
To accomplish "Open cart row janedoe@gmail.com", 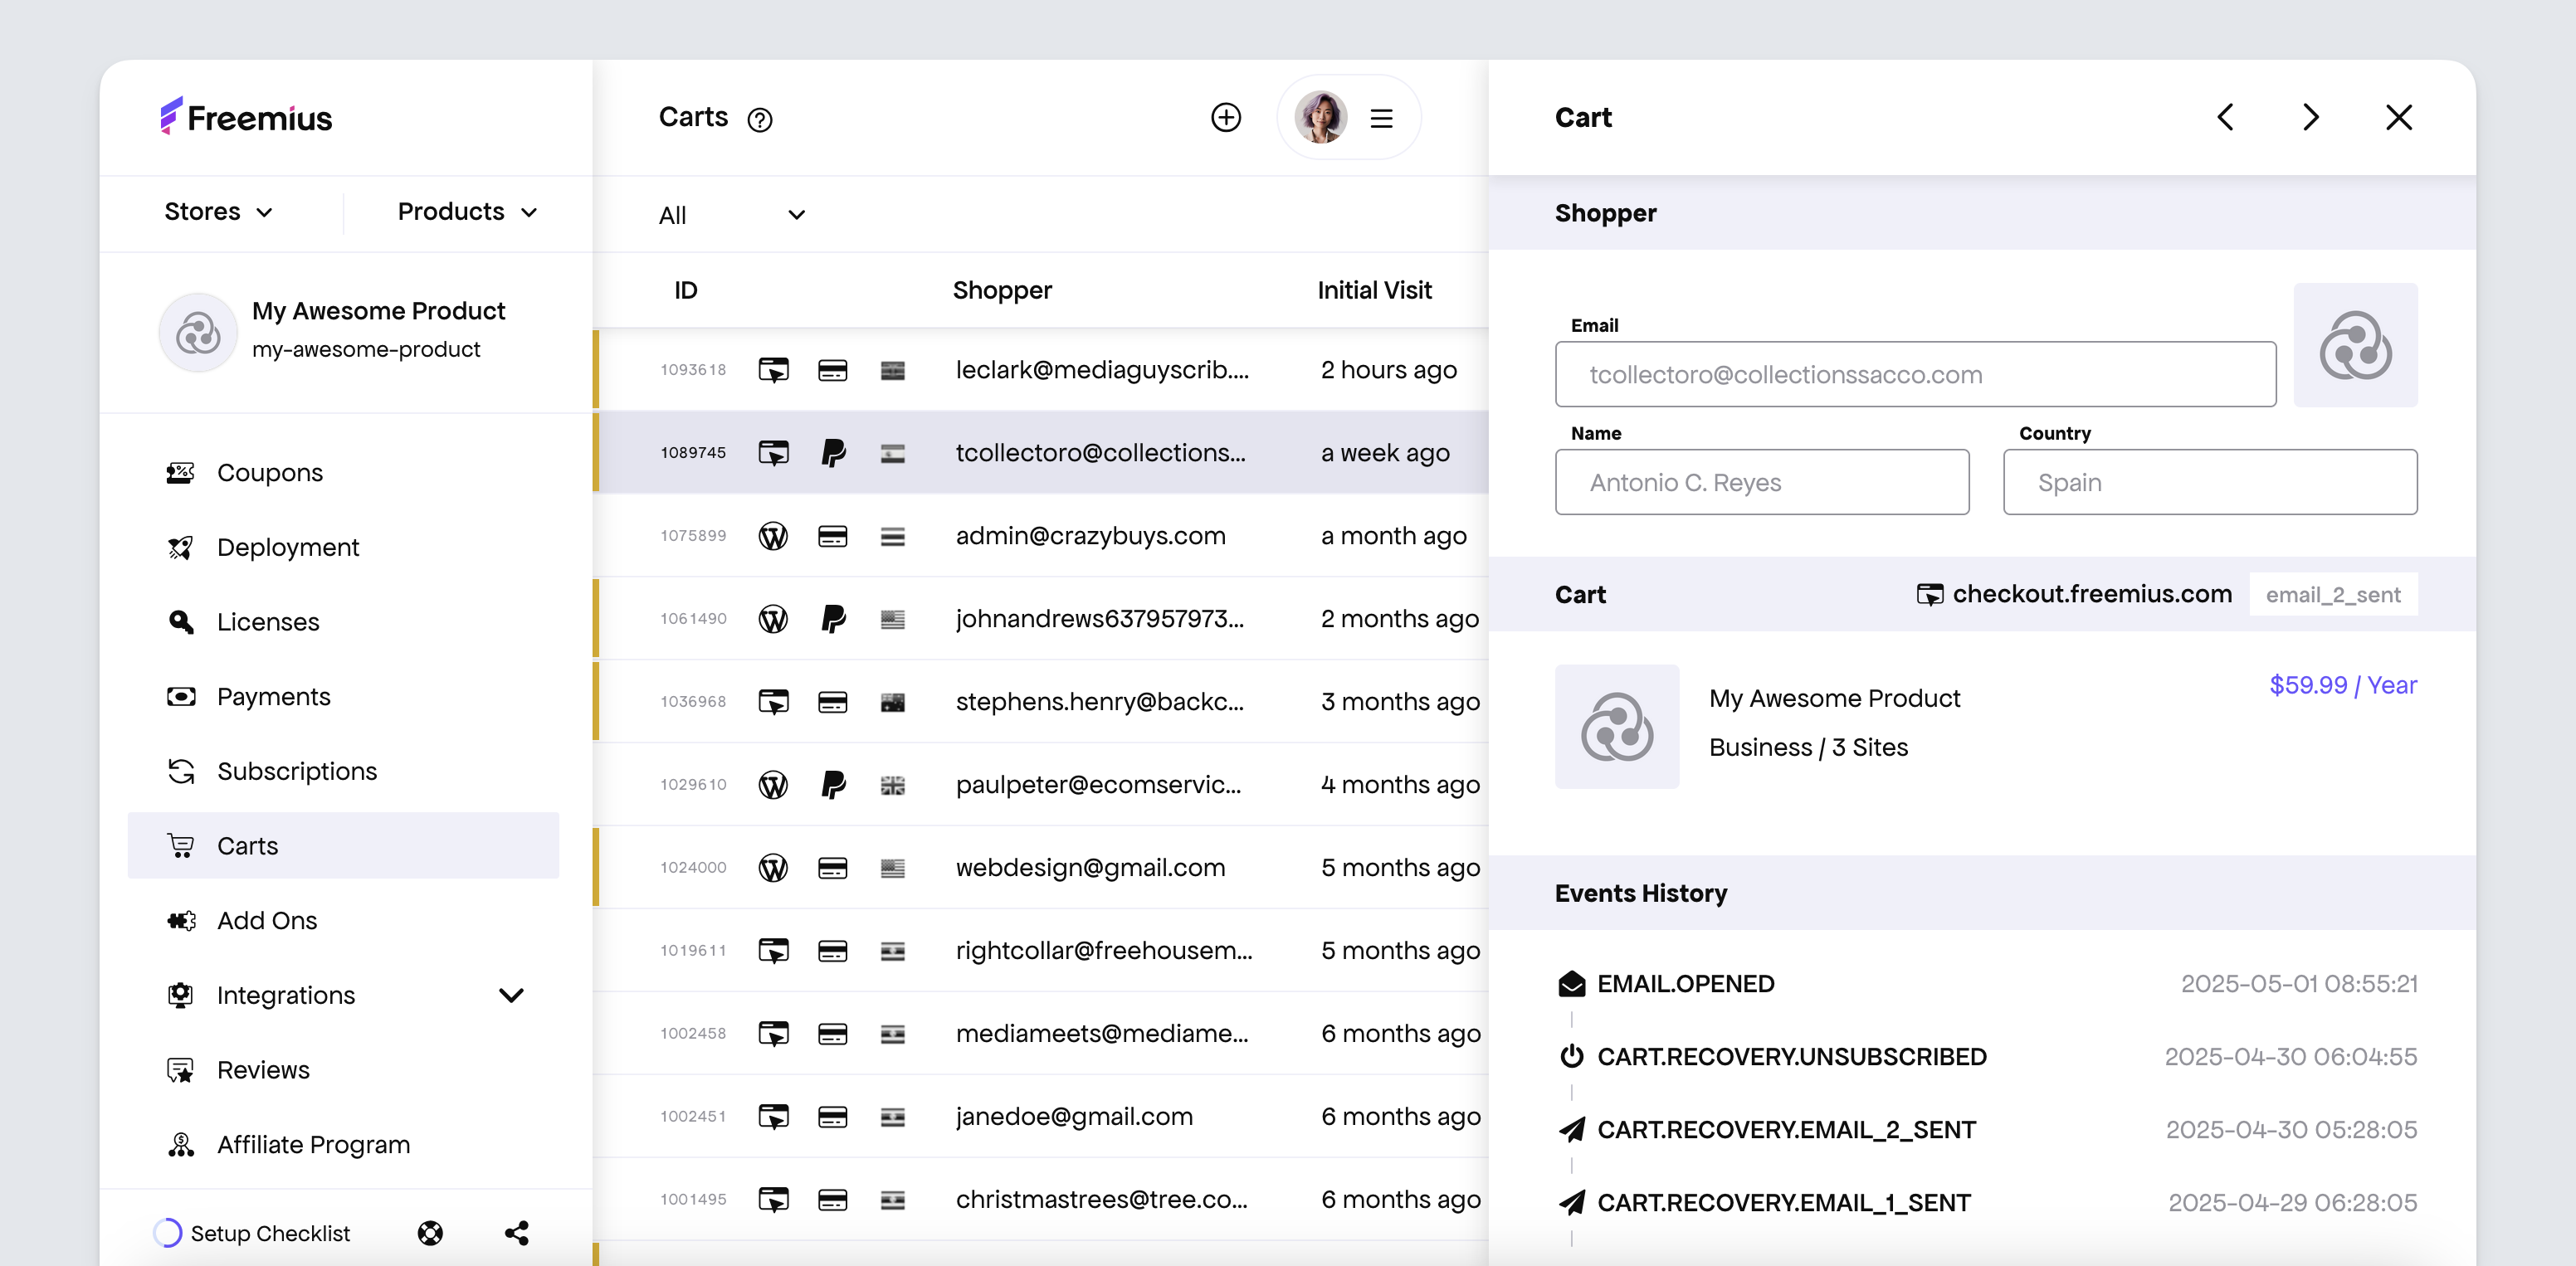I will [1041, 1117].
